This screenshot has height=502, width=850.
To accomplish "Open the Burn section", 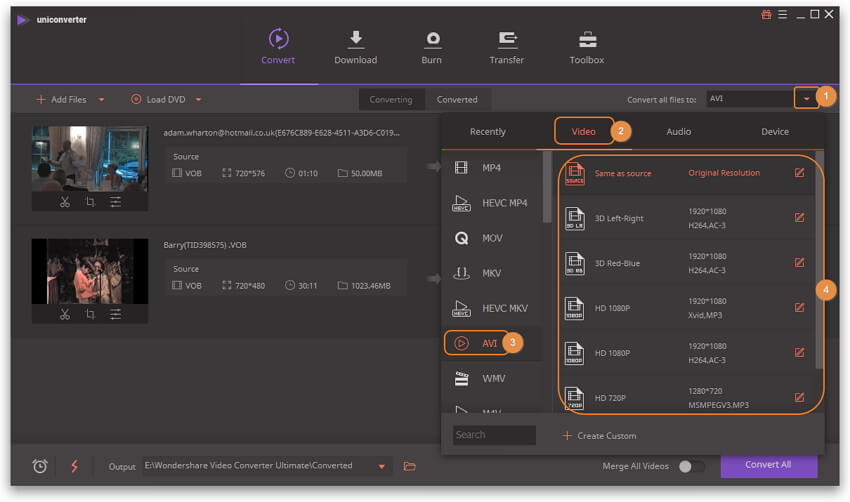I will pyautogui.click(x=432, y=47).
